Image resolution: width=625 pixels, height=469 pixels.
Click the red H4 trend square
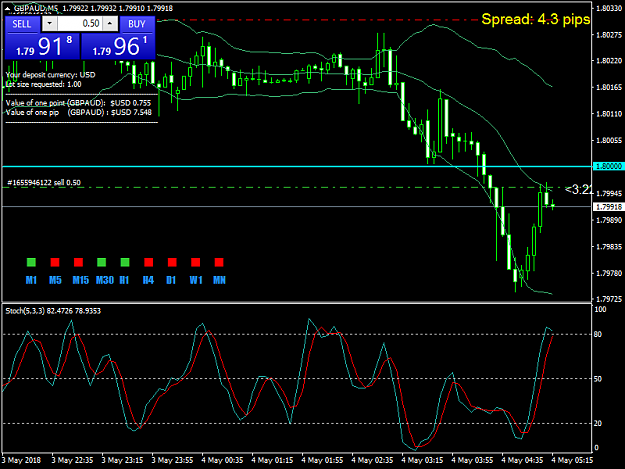(149, 262)
